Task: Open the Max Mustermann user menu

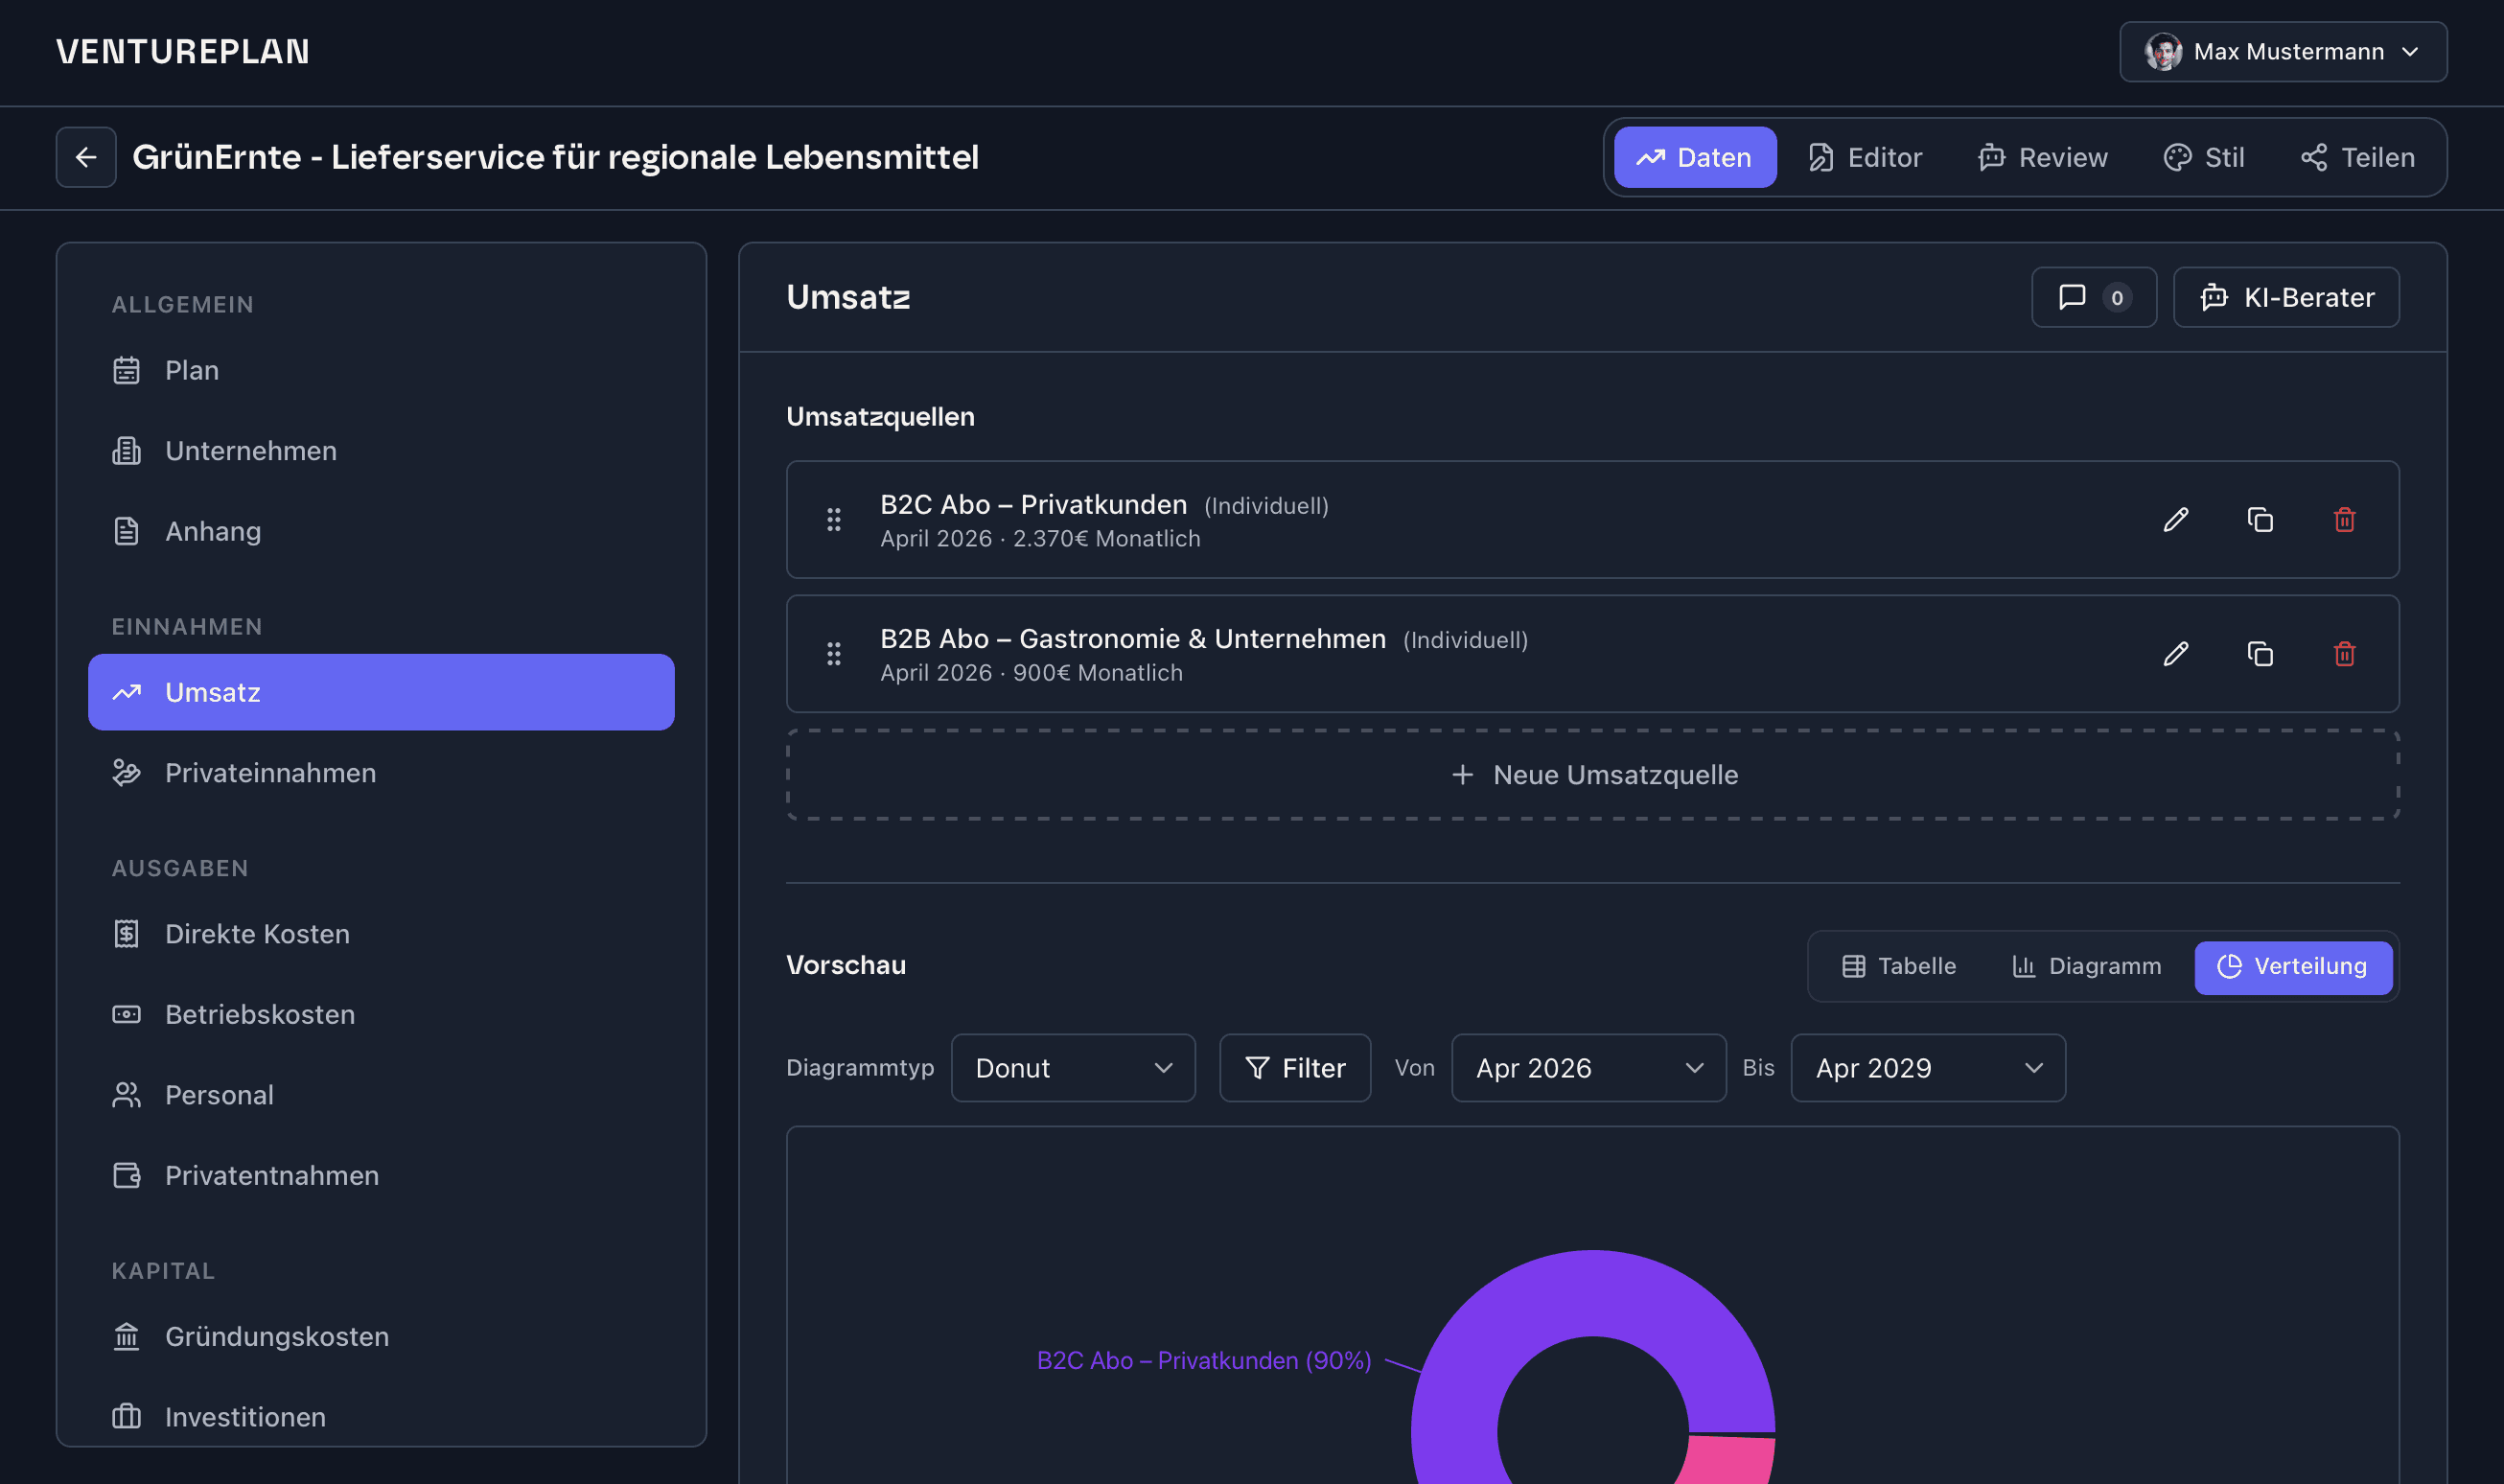Action: click(2283, 52)
